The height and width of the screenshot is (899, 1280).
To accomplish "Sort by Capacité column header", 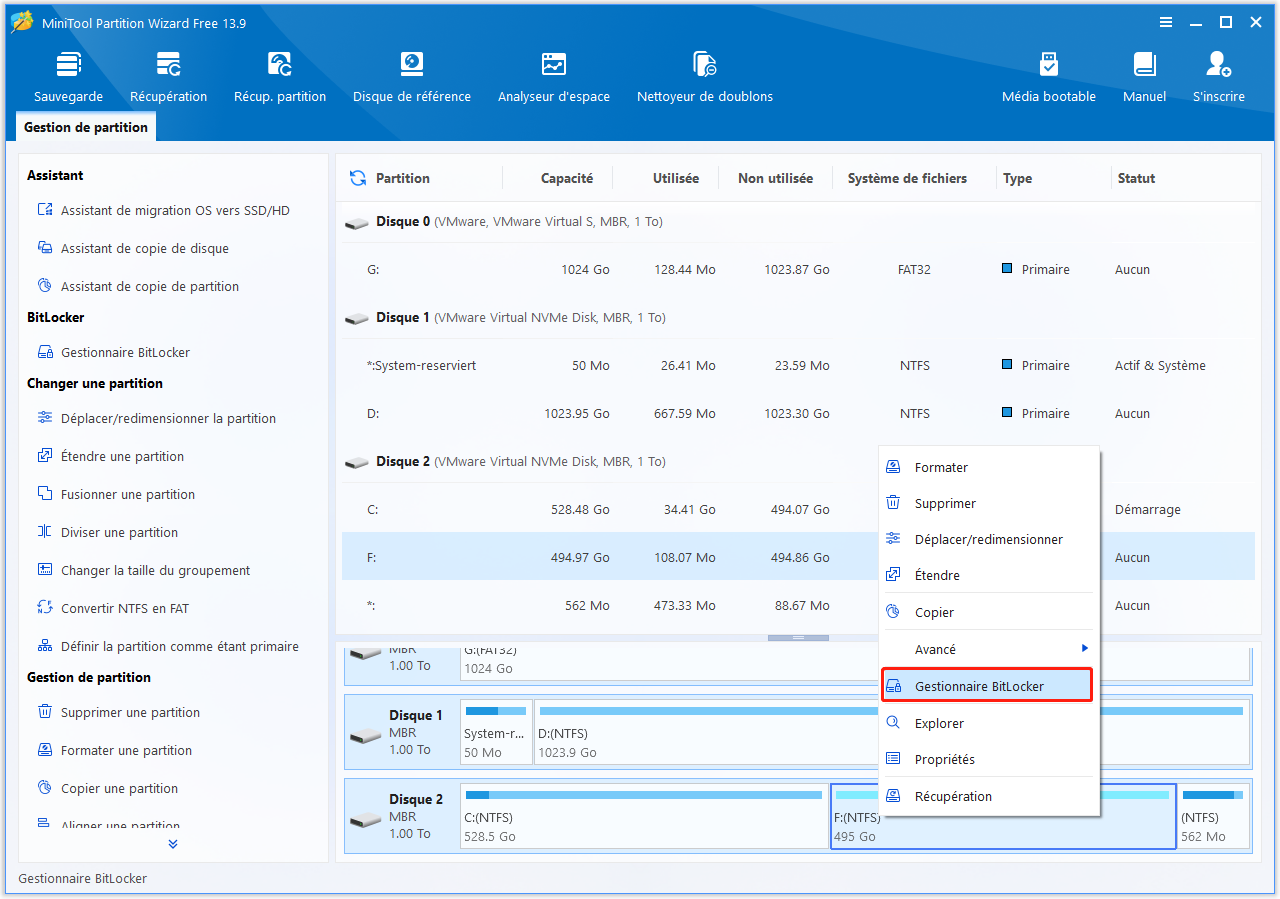I will [x=567, y=178].
